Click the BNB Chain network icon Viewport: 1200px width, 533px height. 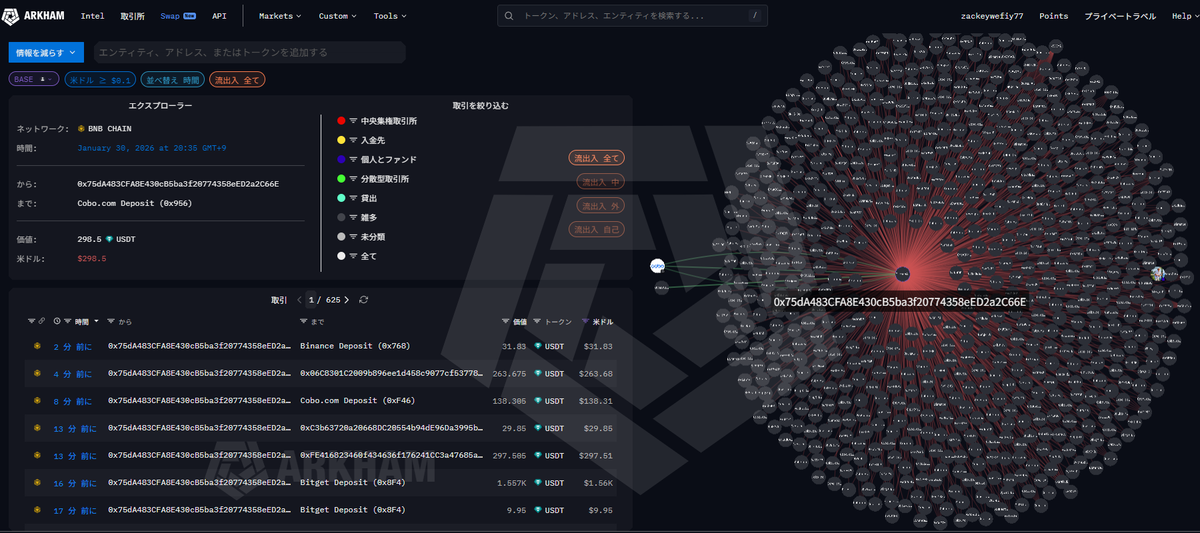pyautogui.click(x=81, y=128)
